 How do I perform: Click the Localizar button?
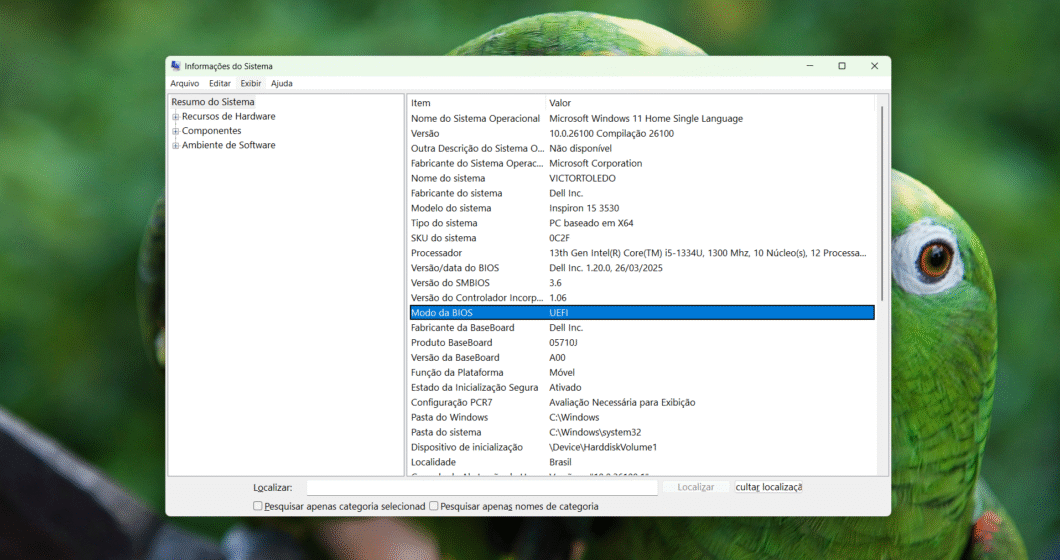tap(696, 487)
